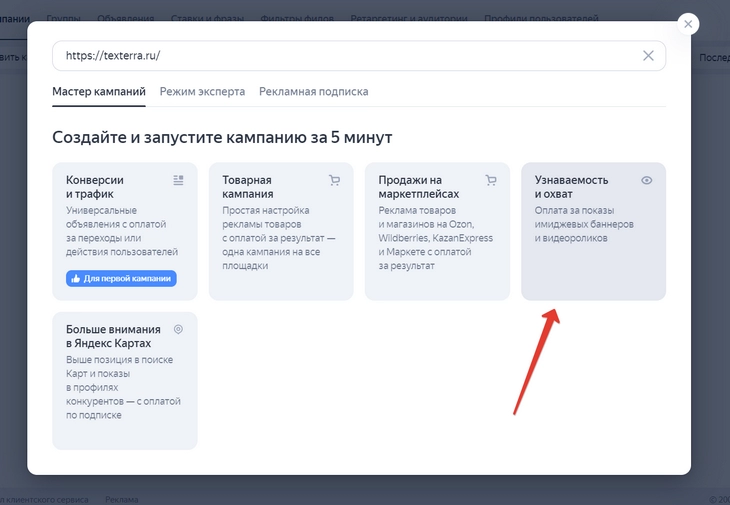The width and height of the screenshot is (730, 505).
Task: Click the list icon on the Конверсии и трафик card
Action: 178,180
